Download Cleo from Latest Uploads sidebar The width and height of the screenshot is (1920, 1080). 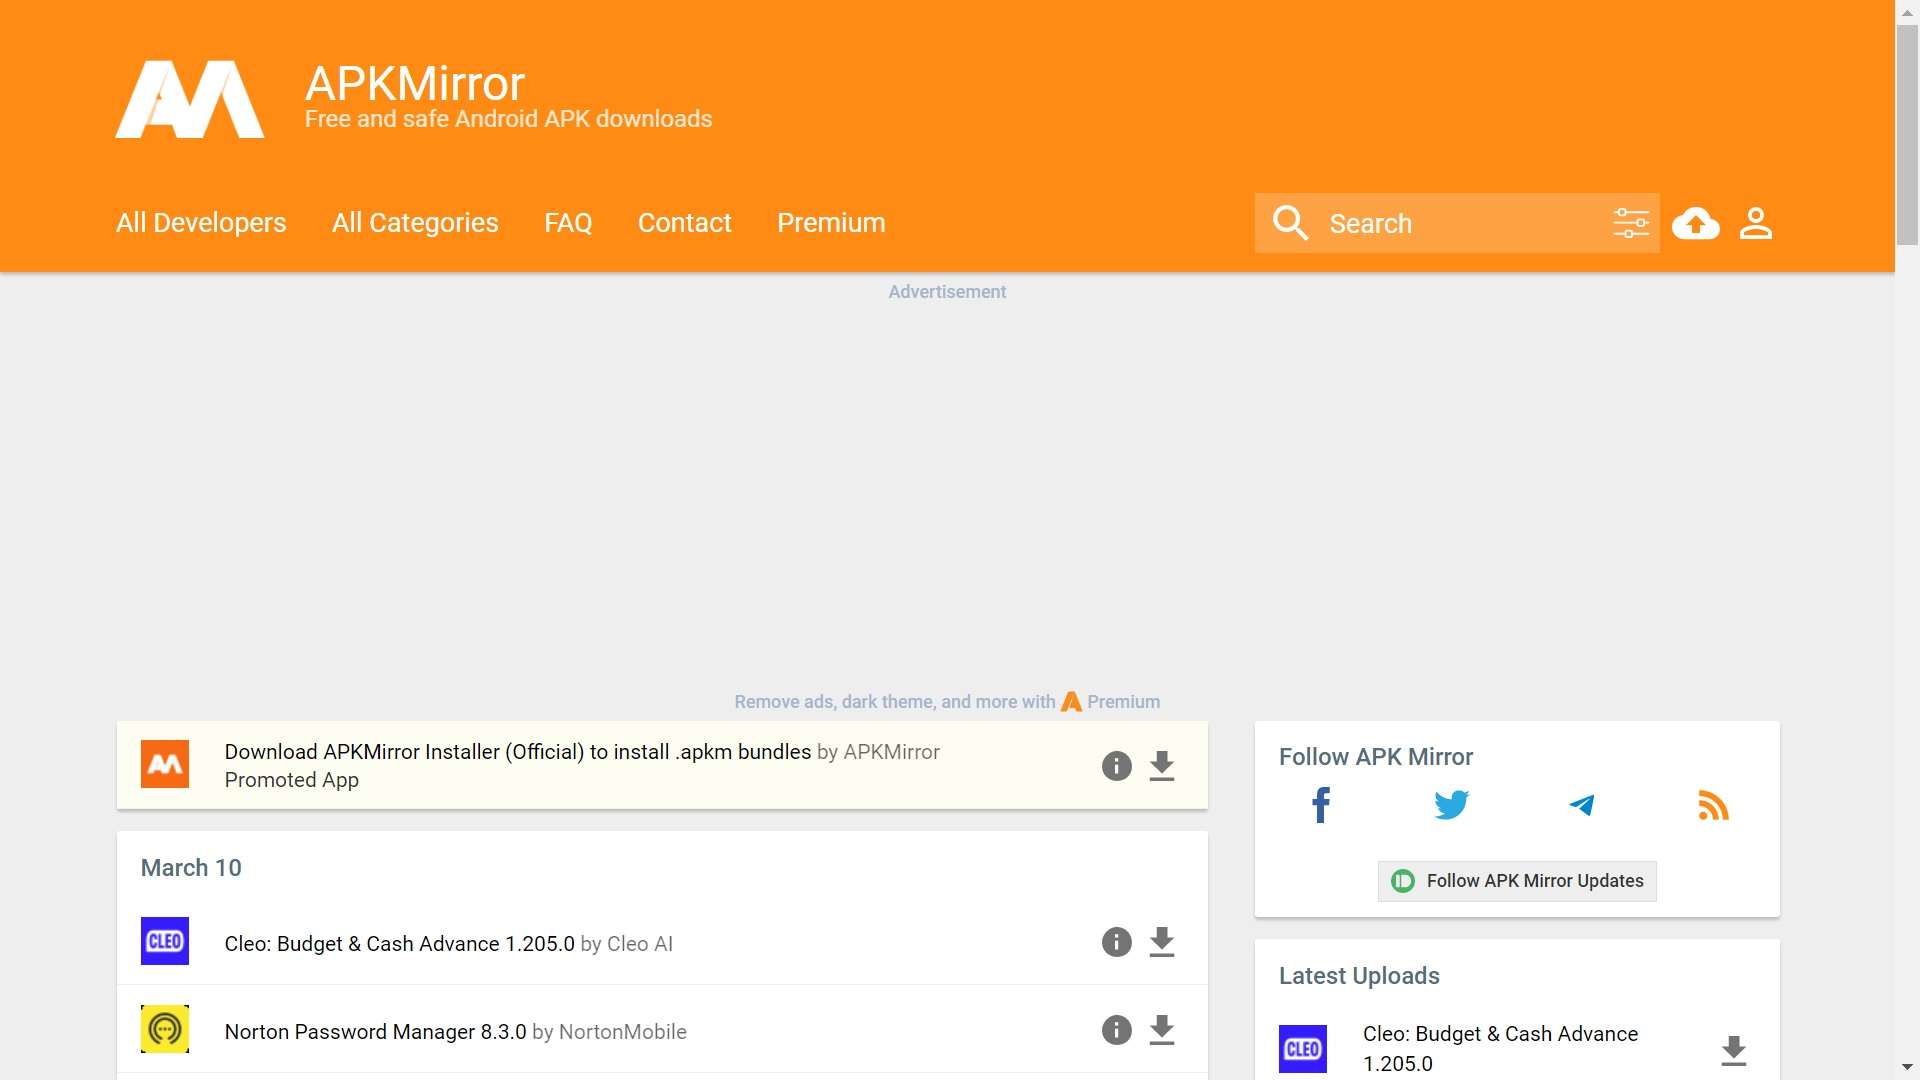click(1734, 1050)
